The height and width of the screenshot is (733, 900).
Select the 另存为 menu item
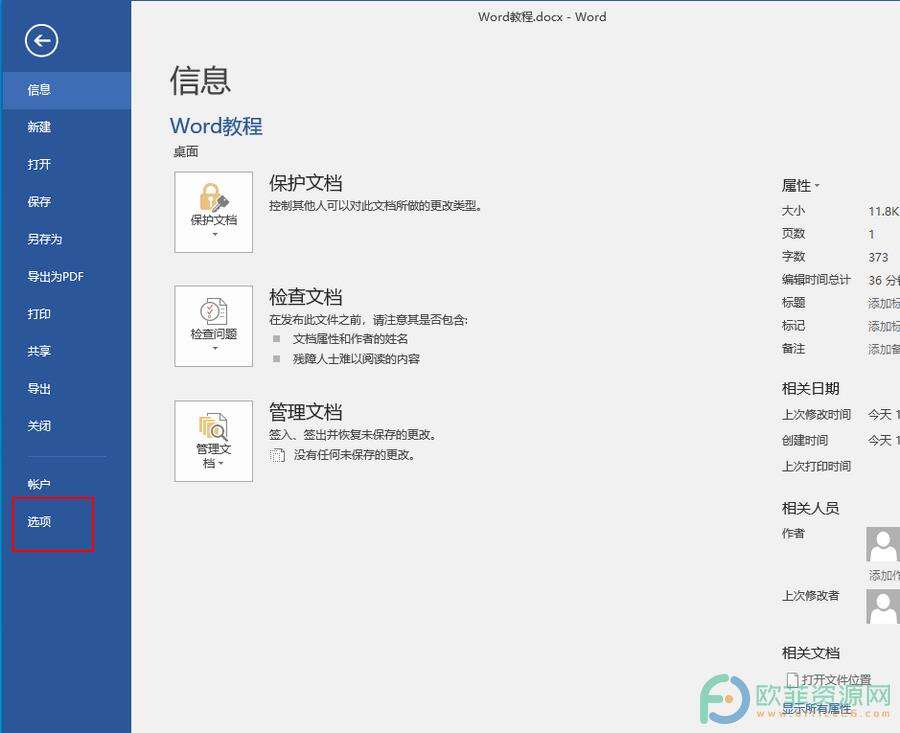click(65, 239)
